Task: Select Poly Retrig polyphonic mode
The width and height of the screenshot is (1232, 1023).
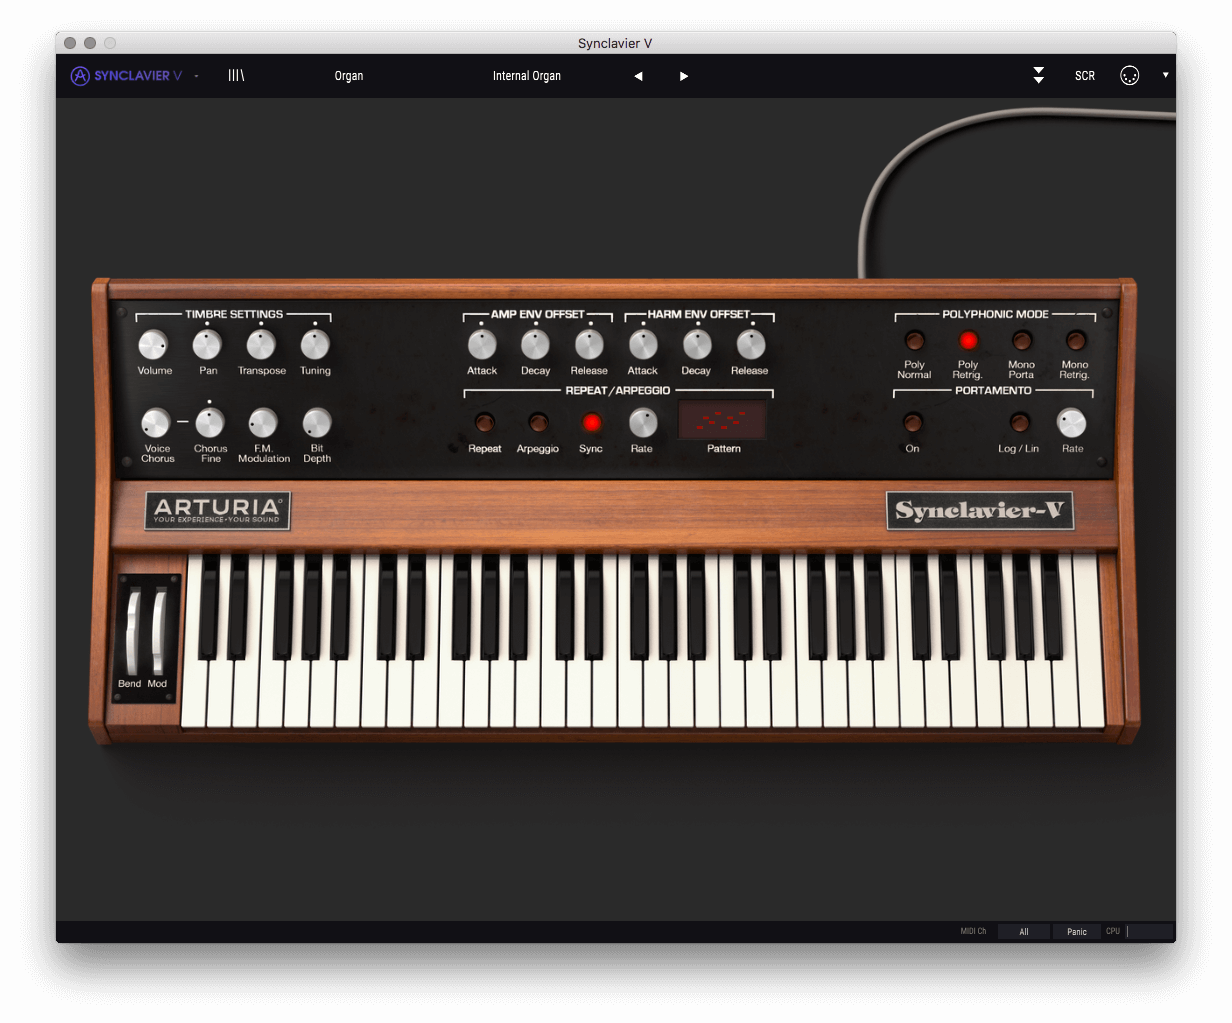Action: coord(968,341)
